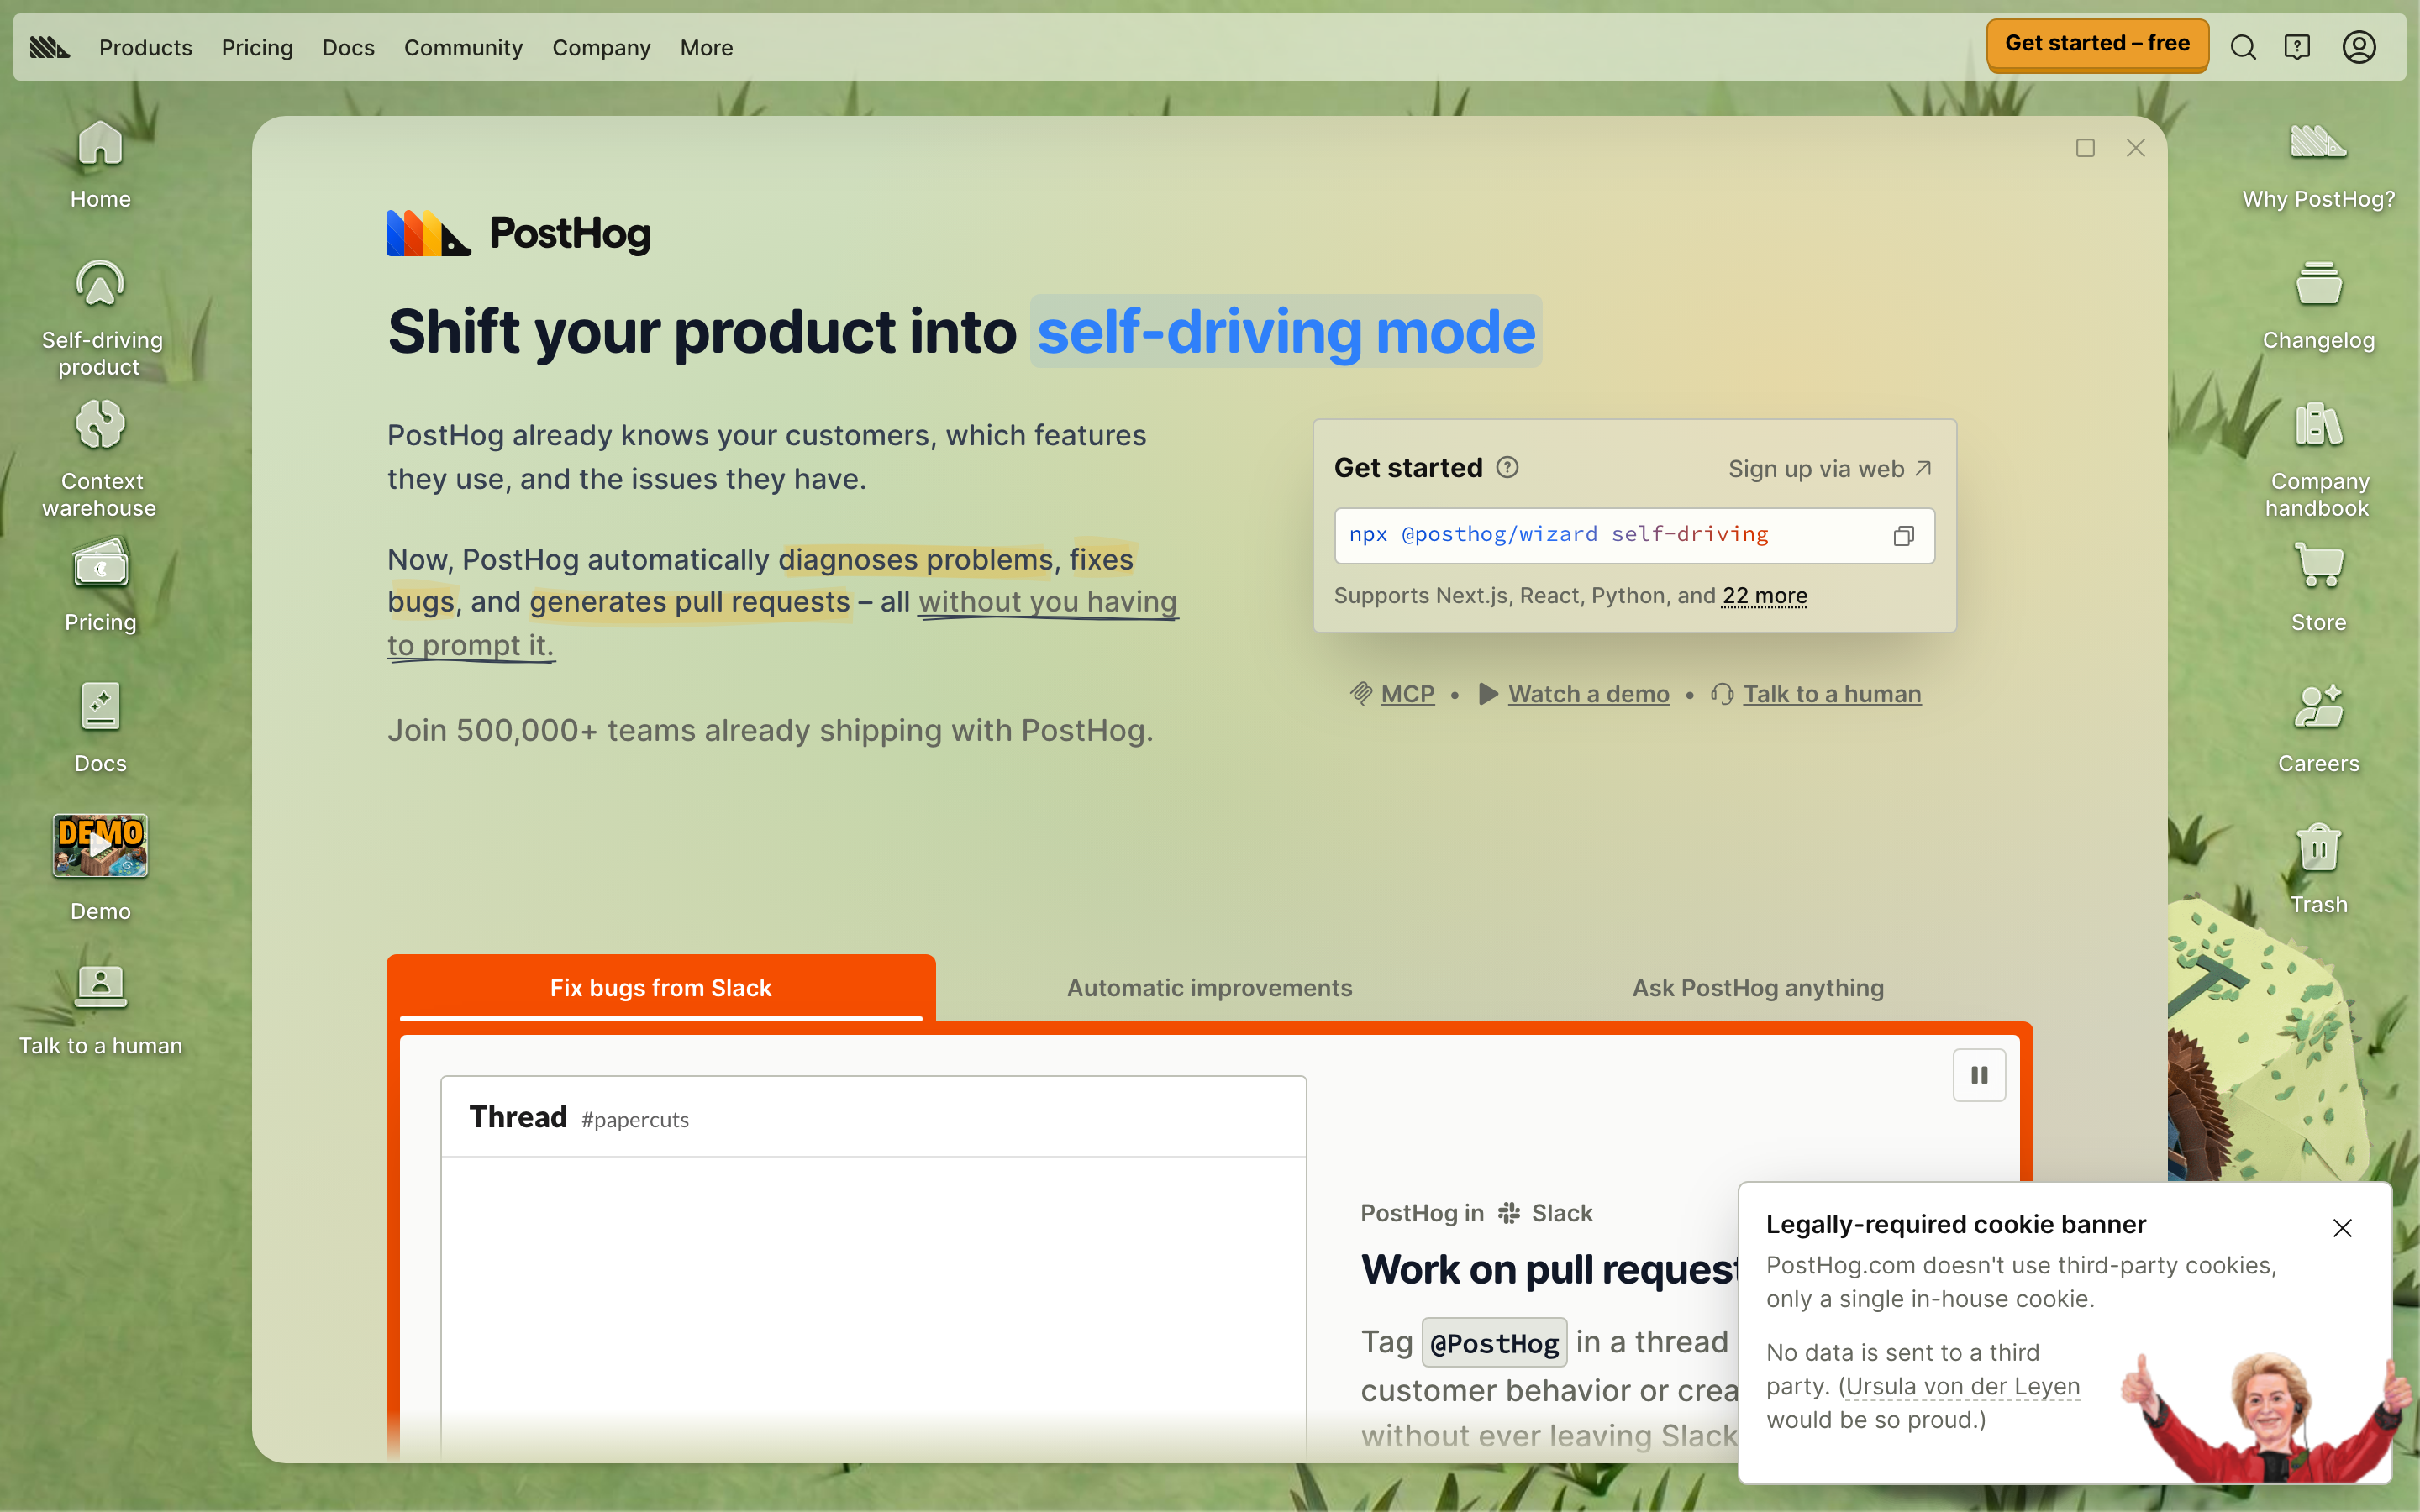Dismiss the cookie banner with its X
This screenshot has width=2420, height=1512.
[2342, 1228]
